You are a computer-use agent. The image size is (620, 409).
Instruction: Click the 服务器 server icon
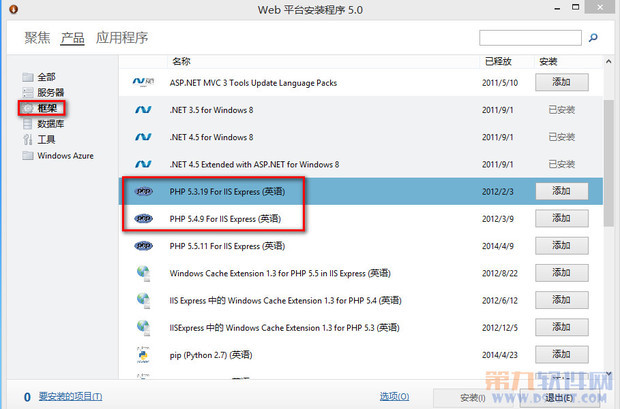[x=28, y=93]
